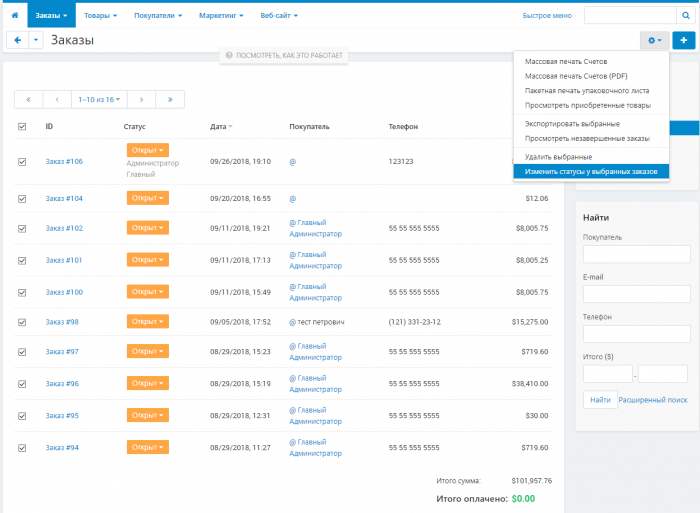
Task: Select 'Удалить выбранные' from the menu
Action: pos(558,157)
